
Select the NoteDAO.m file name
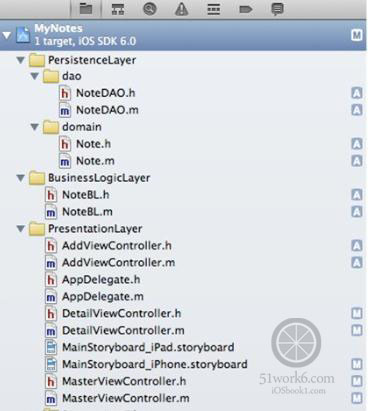point(107,110)
